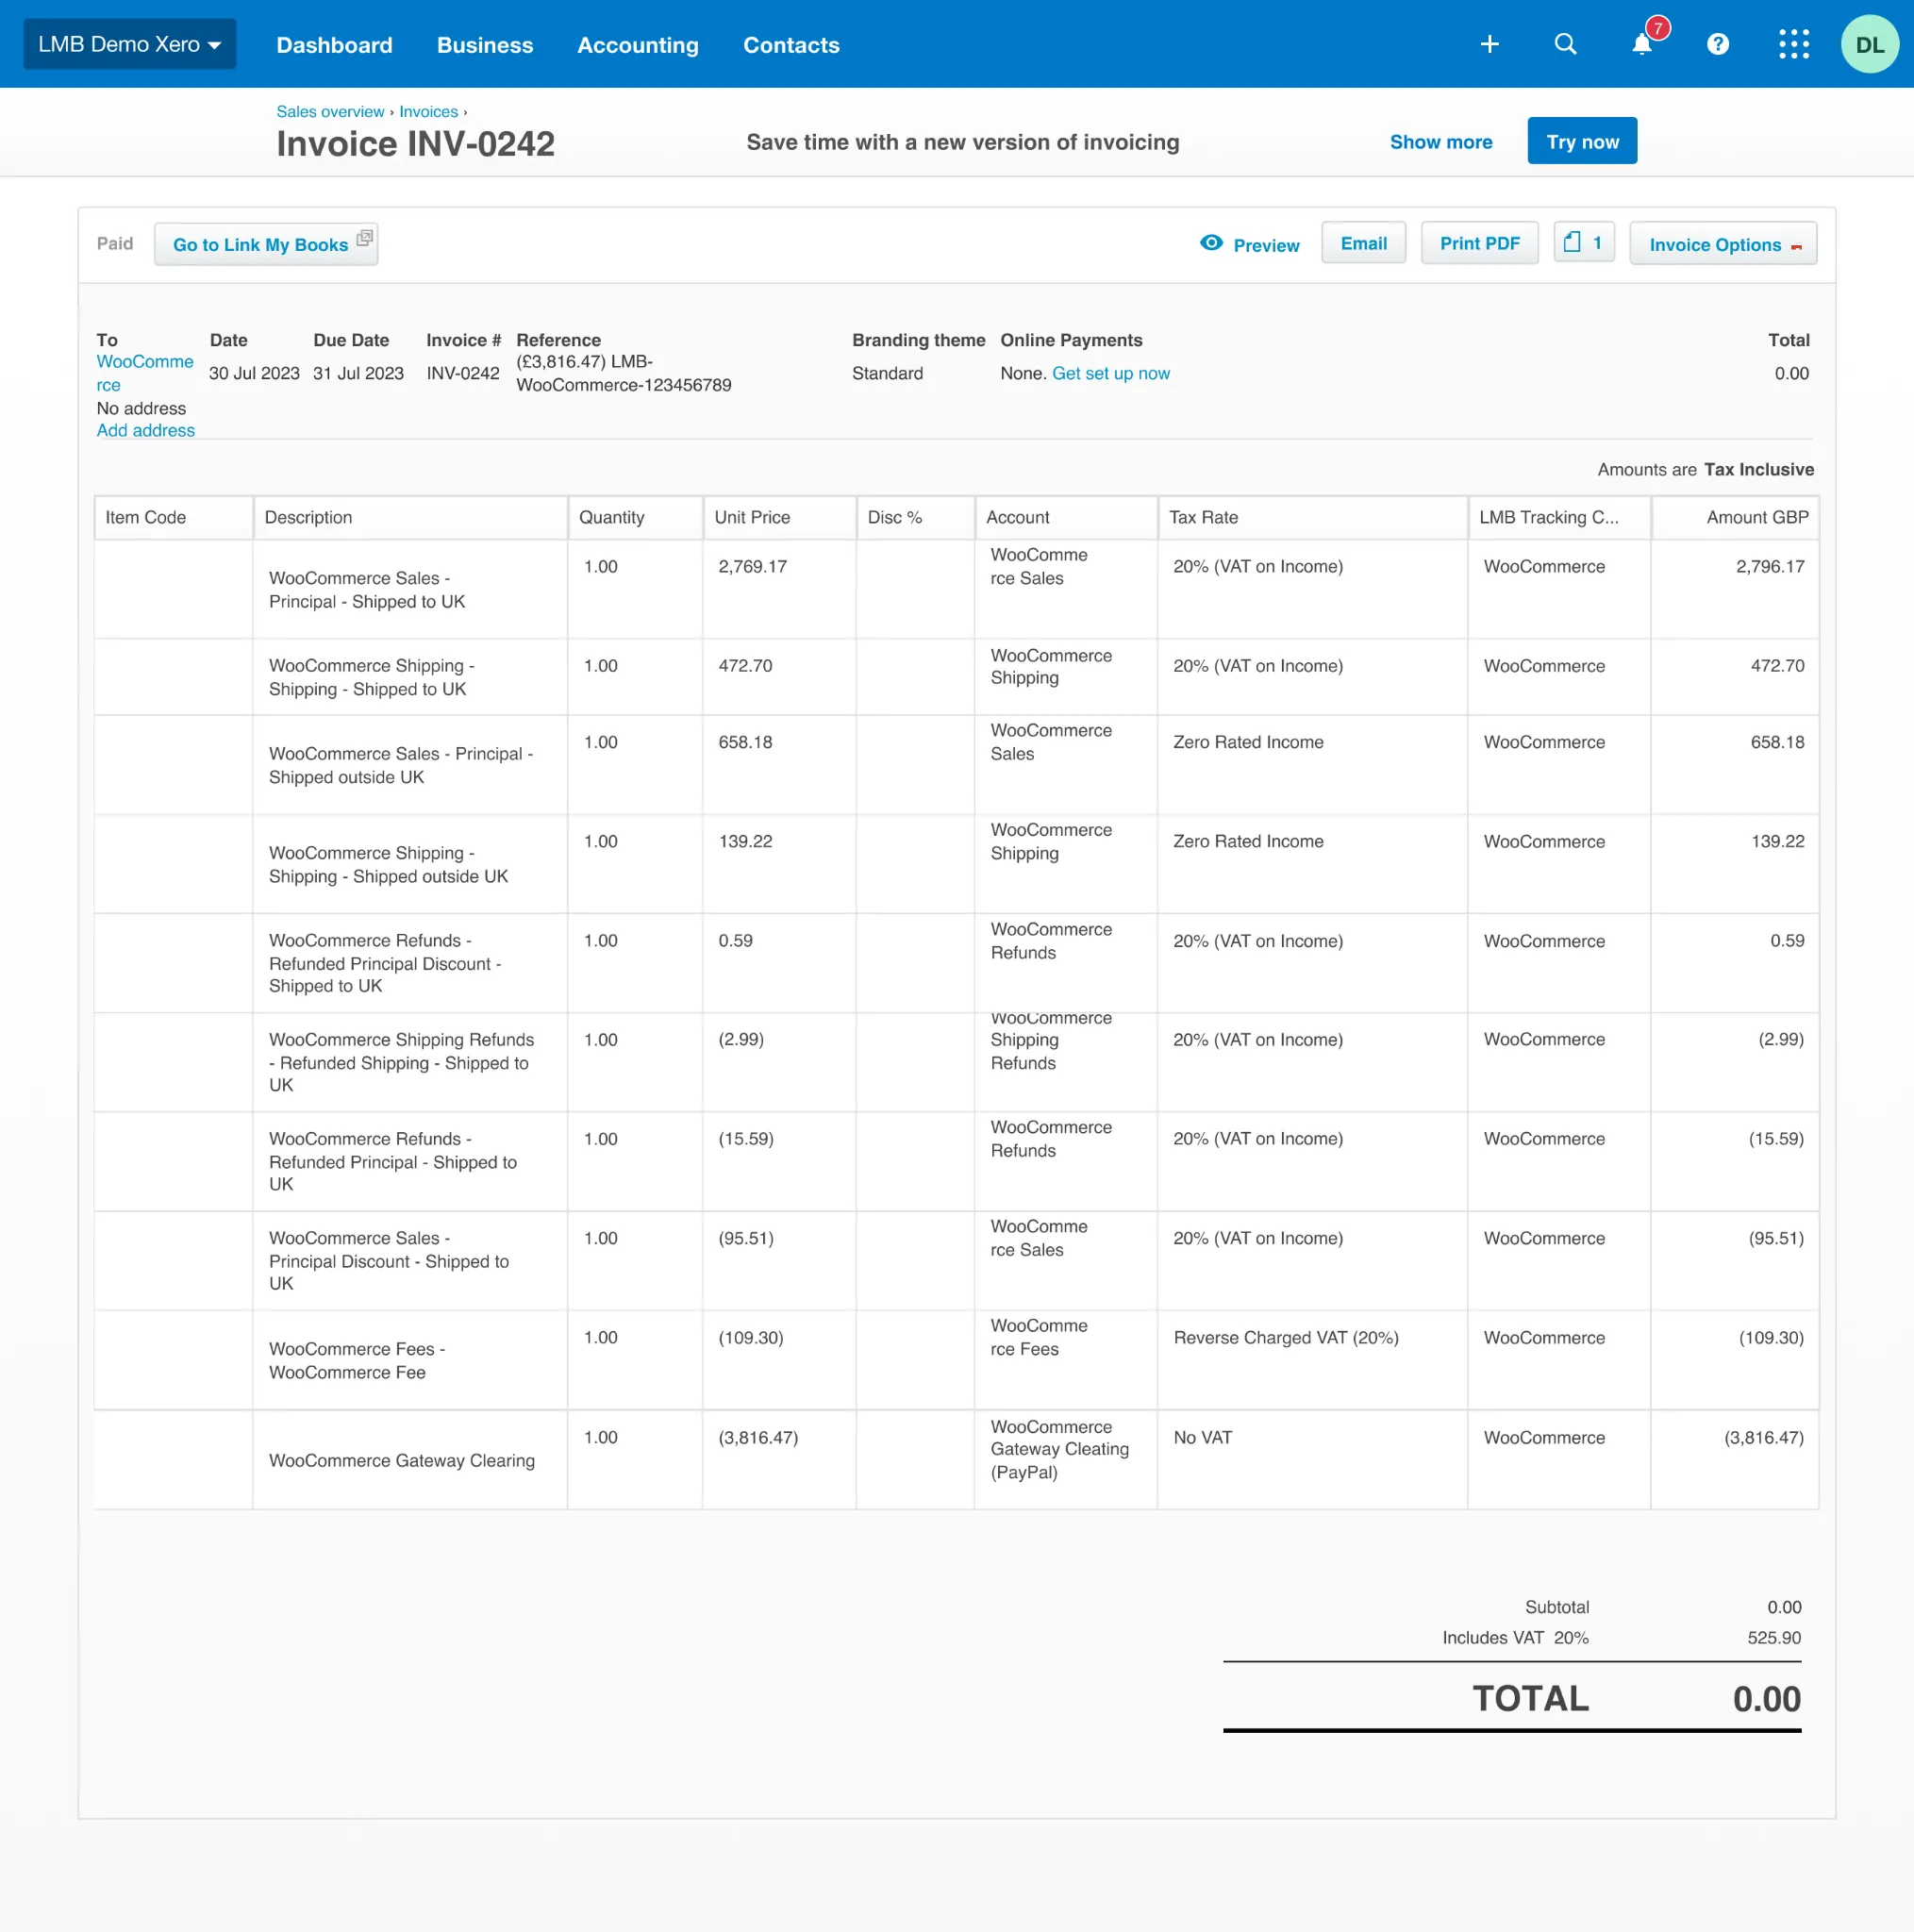Go to the Invoices breadcrumb link
This screenshot has width=1914, height=1932.
(428, 112)
